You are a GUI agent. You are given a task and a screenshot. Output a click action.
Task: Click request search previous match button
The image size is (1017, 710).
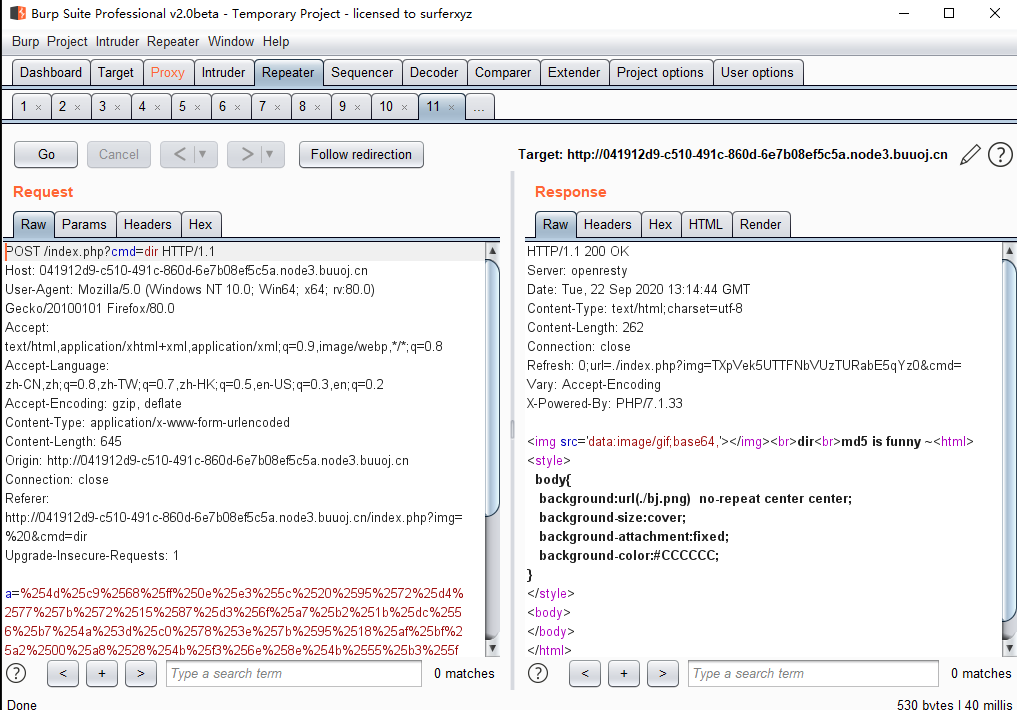[63, 673]
